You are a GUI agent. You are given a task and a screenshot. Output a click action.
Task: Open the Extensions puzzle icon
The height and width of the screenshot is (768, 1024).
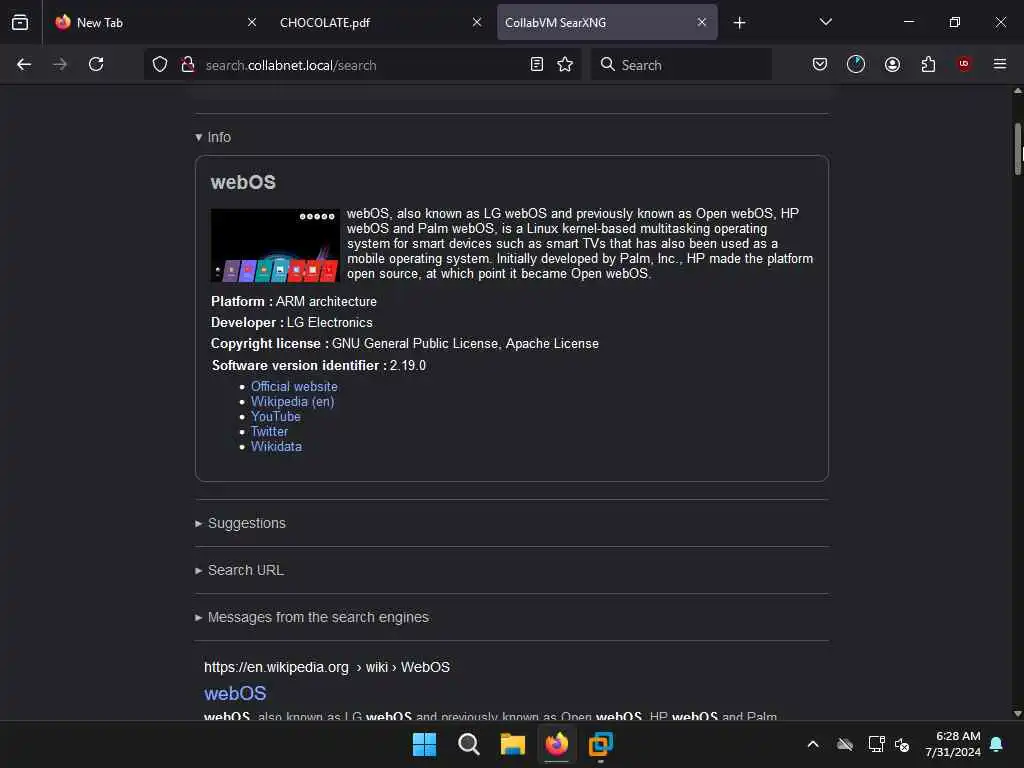(928, 64)
